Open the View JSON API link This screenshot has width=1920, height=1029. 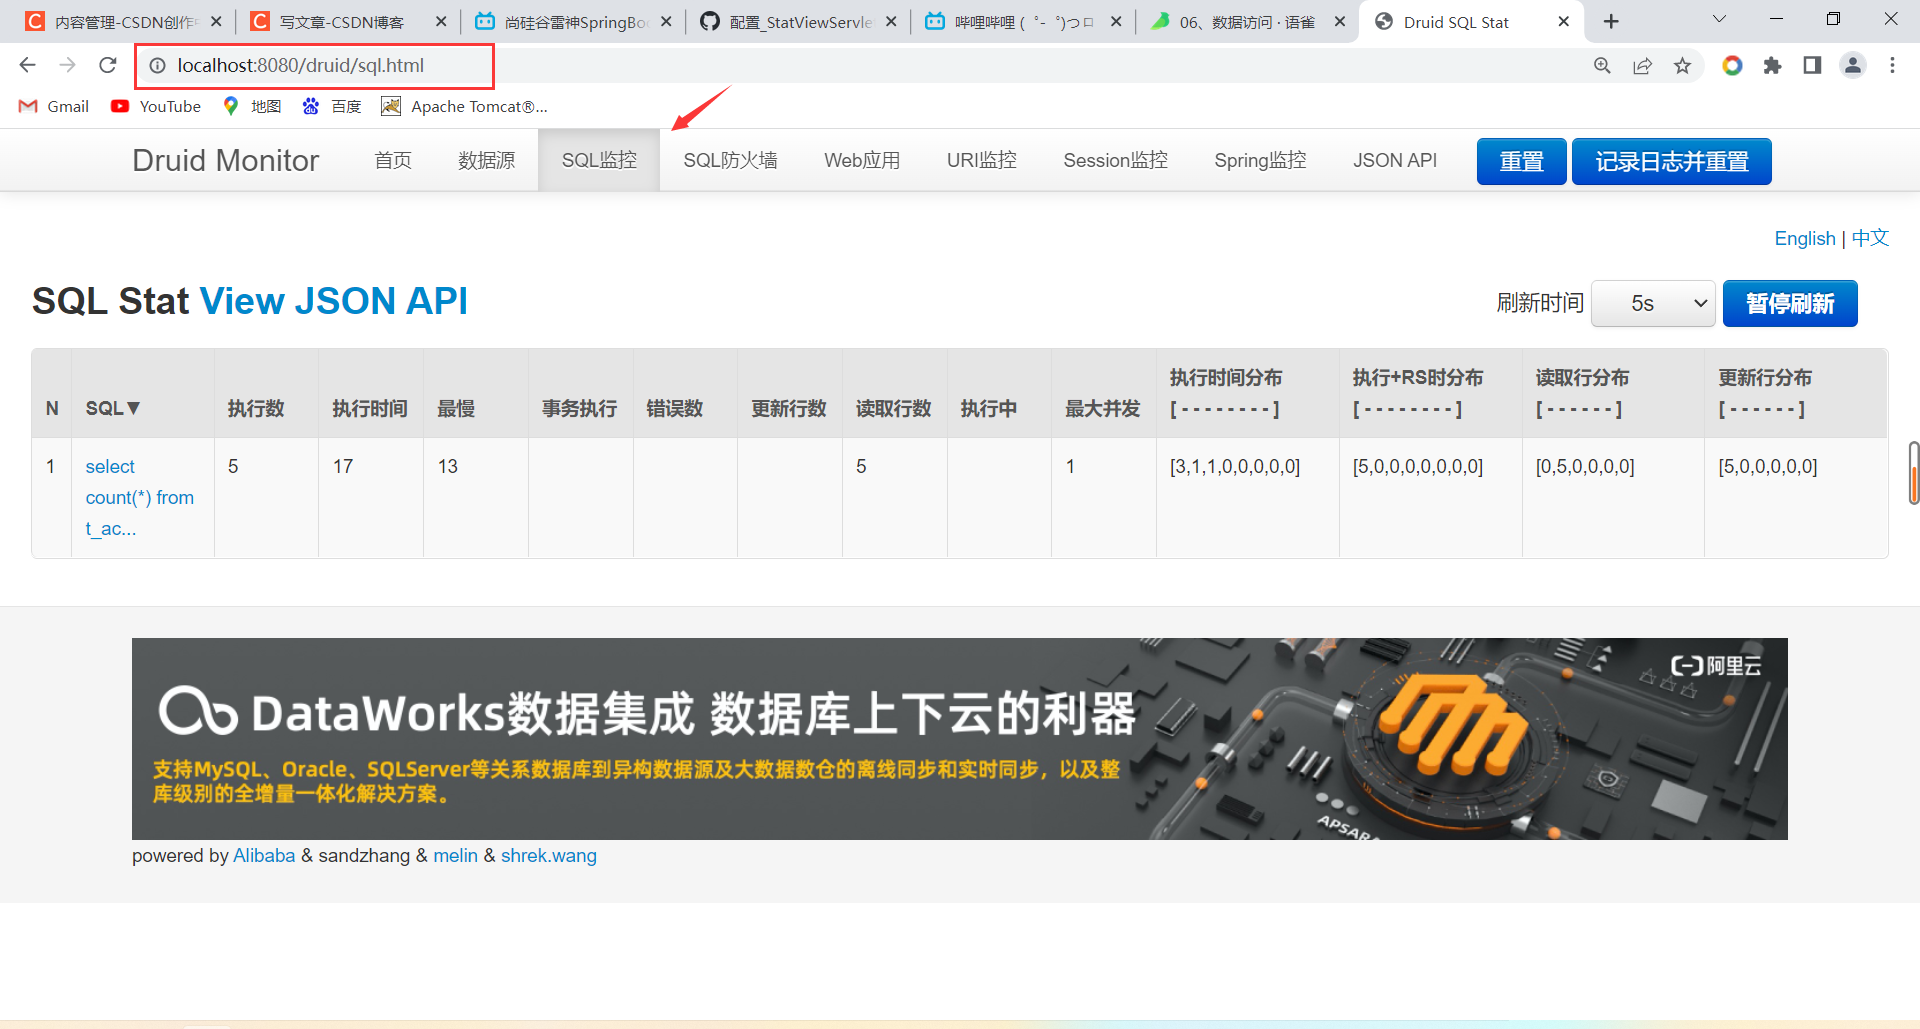[334, 301]
